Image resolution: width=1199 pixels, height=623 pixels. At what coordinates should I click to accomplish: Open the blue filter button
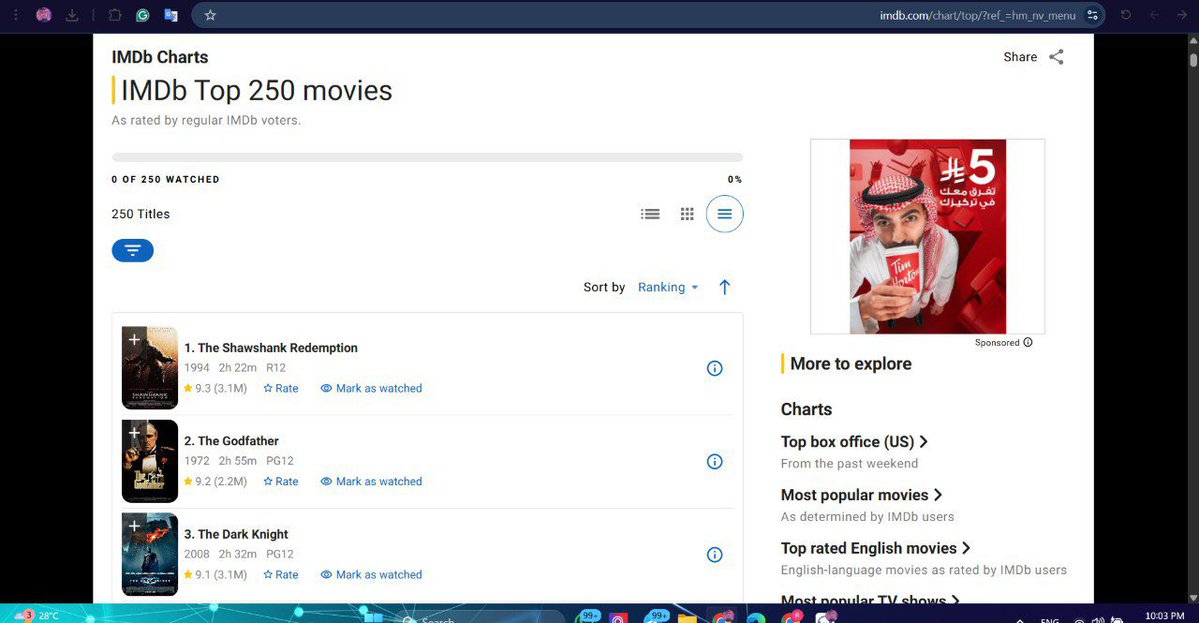click(x=132, y=250)
